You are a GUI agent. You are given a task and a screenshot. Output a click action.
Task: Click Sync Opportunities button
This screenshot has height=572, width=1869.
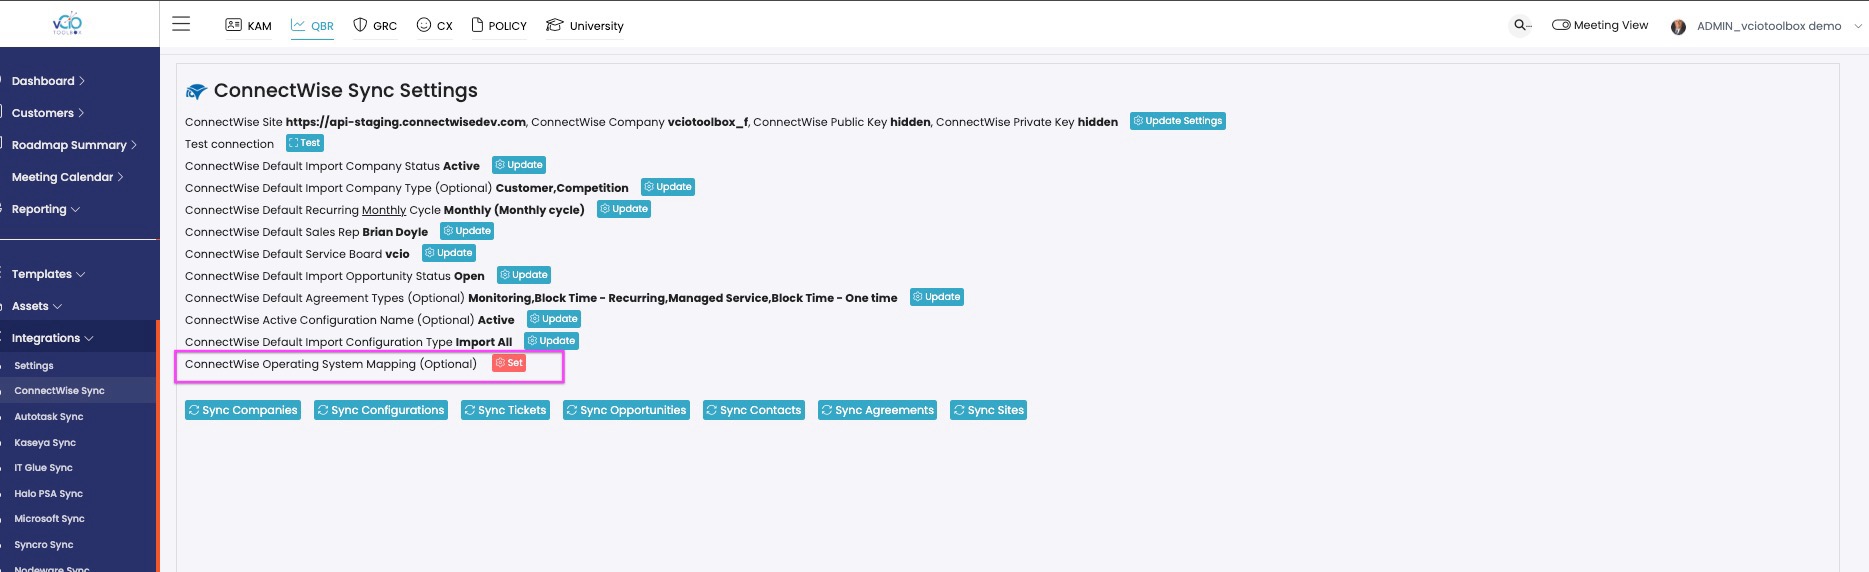626,410
